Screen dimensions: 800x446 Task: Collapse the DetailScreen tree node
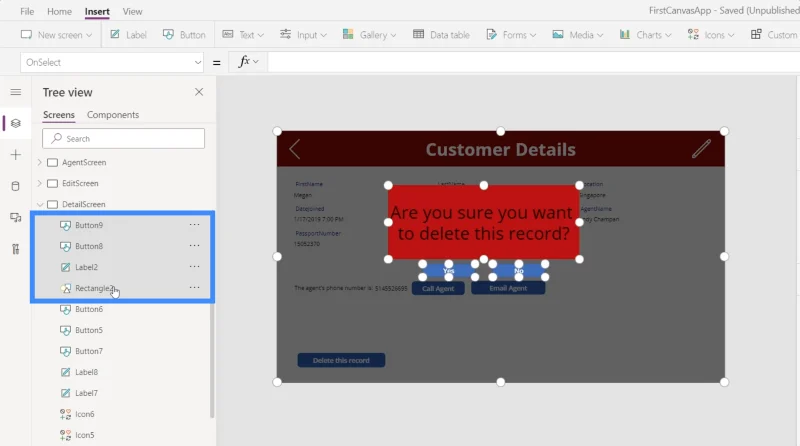40,204
